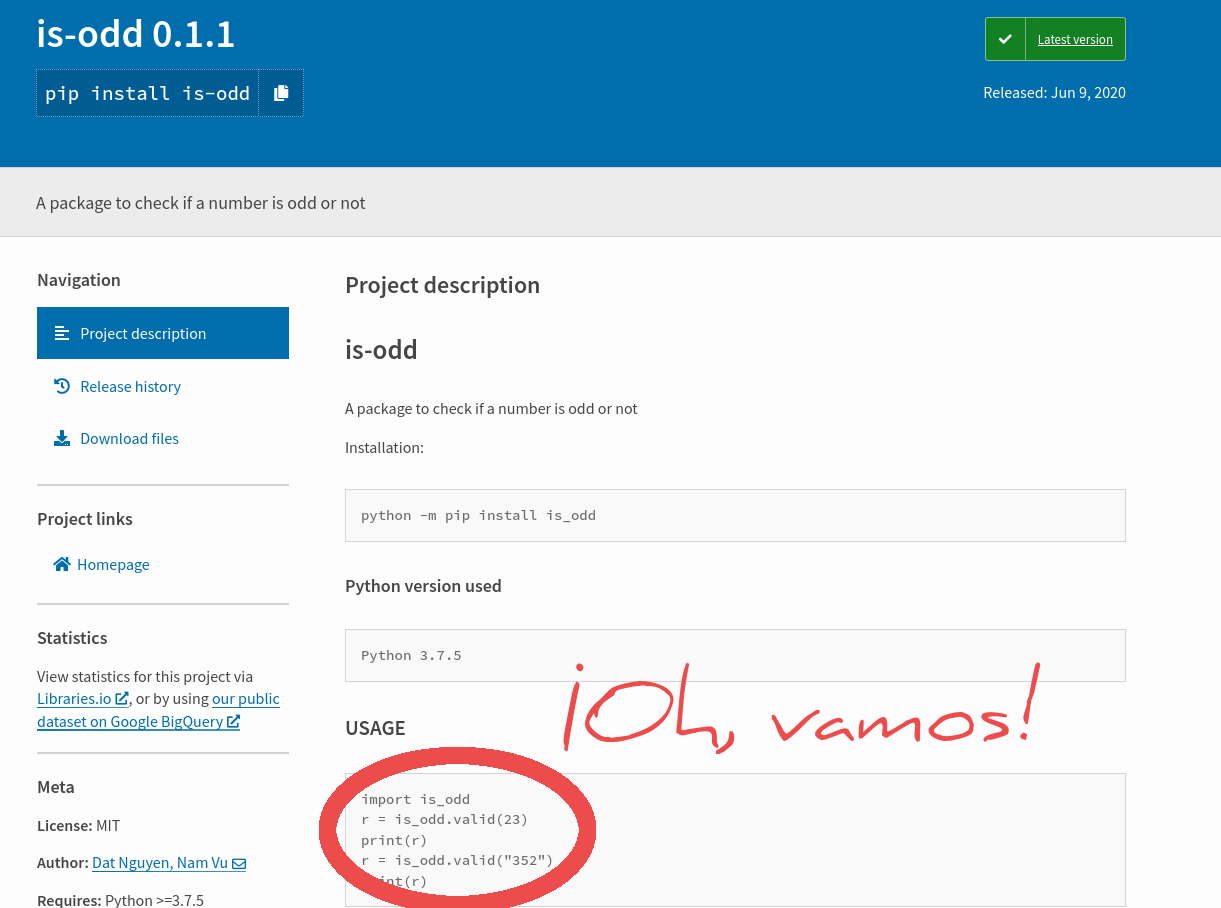Viewport: 1221px width, 908px height.
Task: Click the 'Python 3.7.5' code block
Action: [x=735, y=656]
